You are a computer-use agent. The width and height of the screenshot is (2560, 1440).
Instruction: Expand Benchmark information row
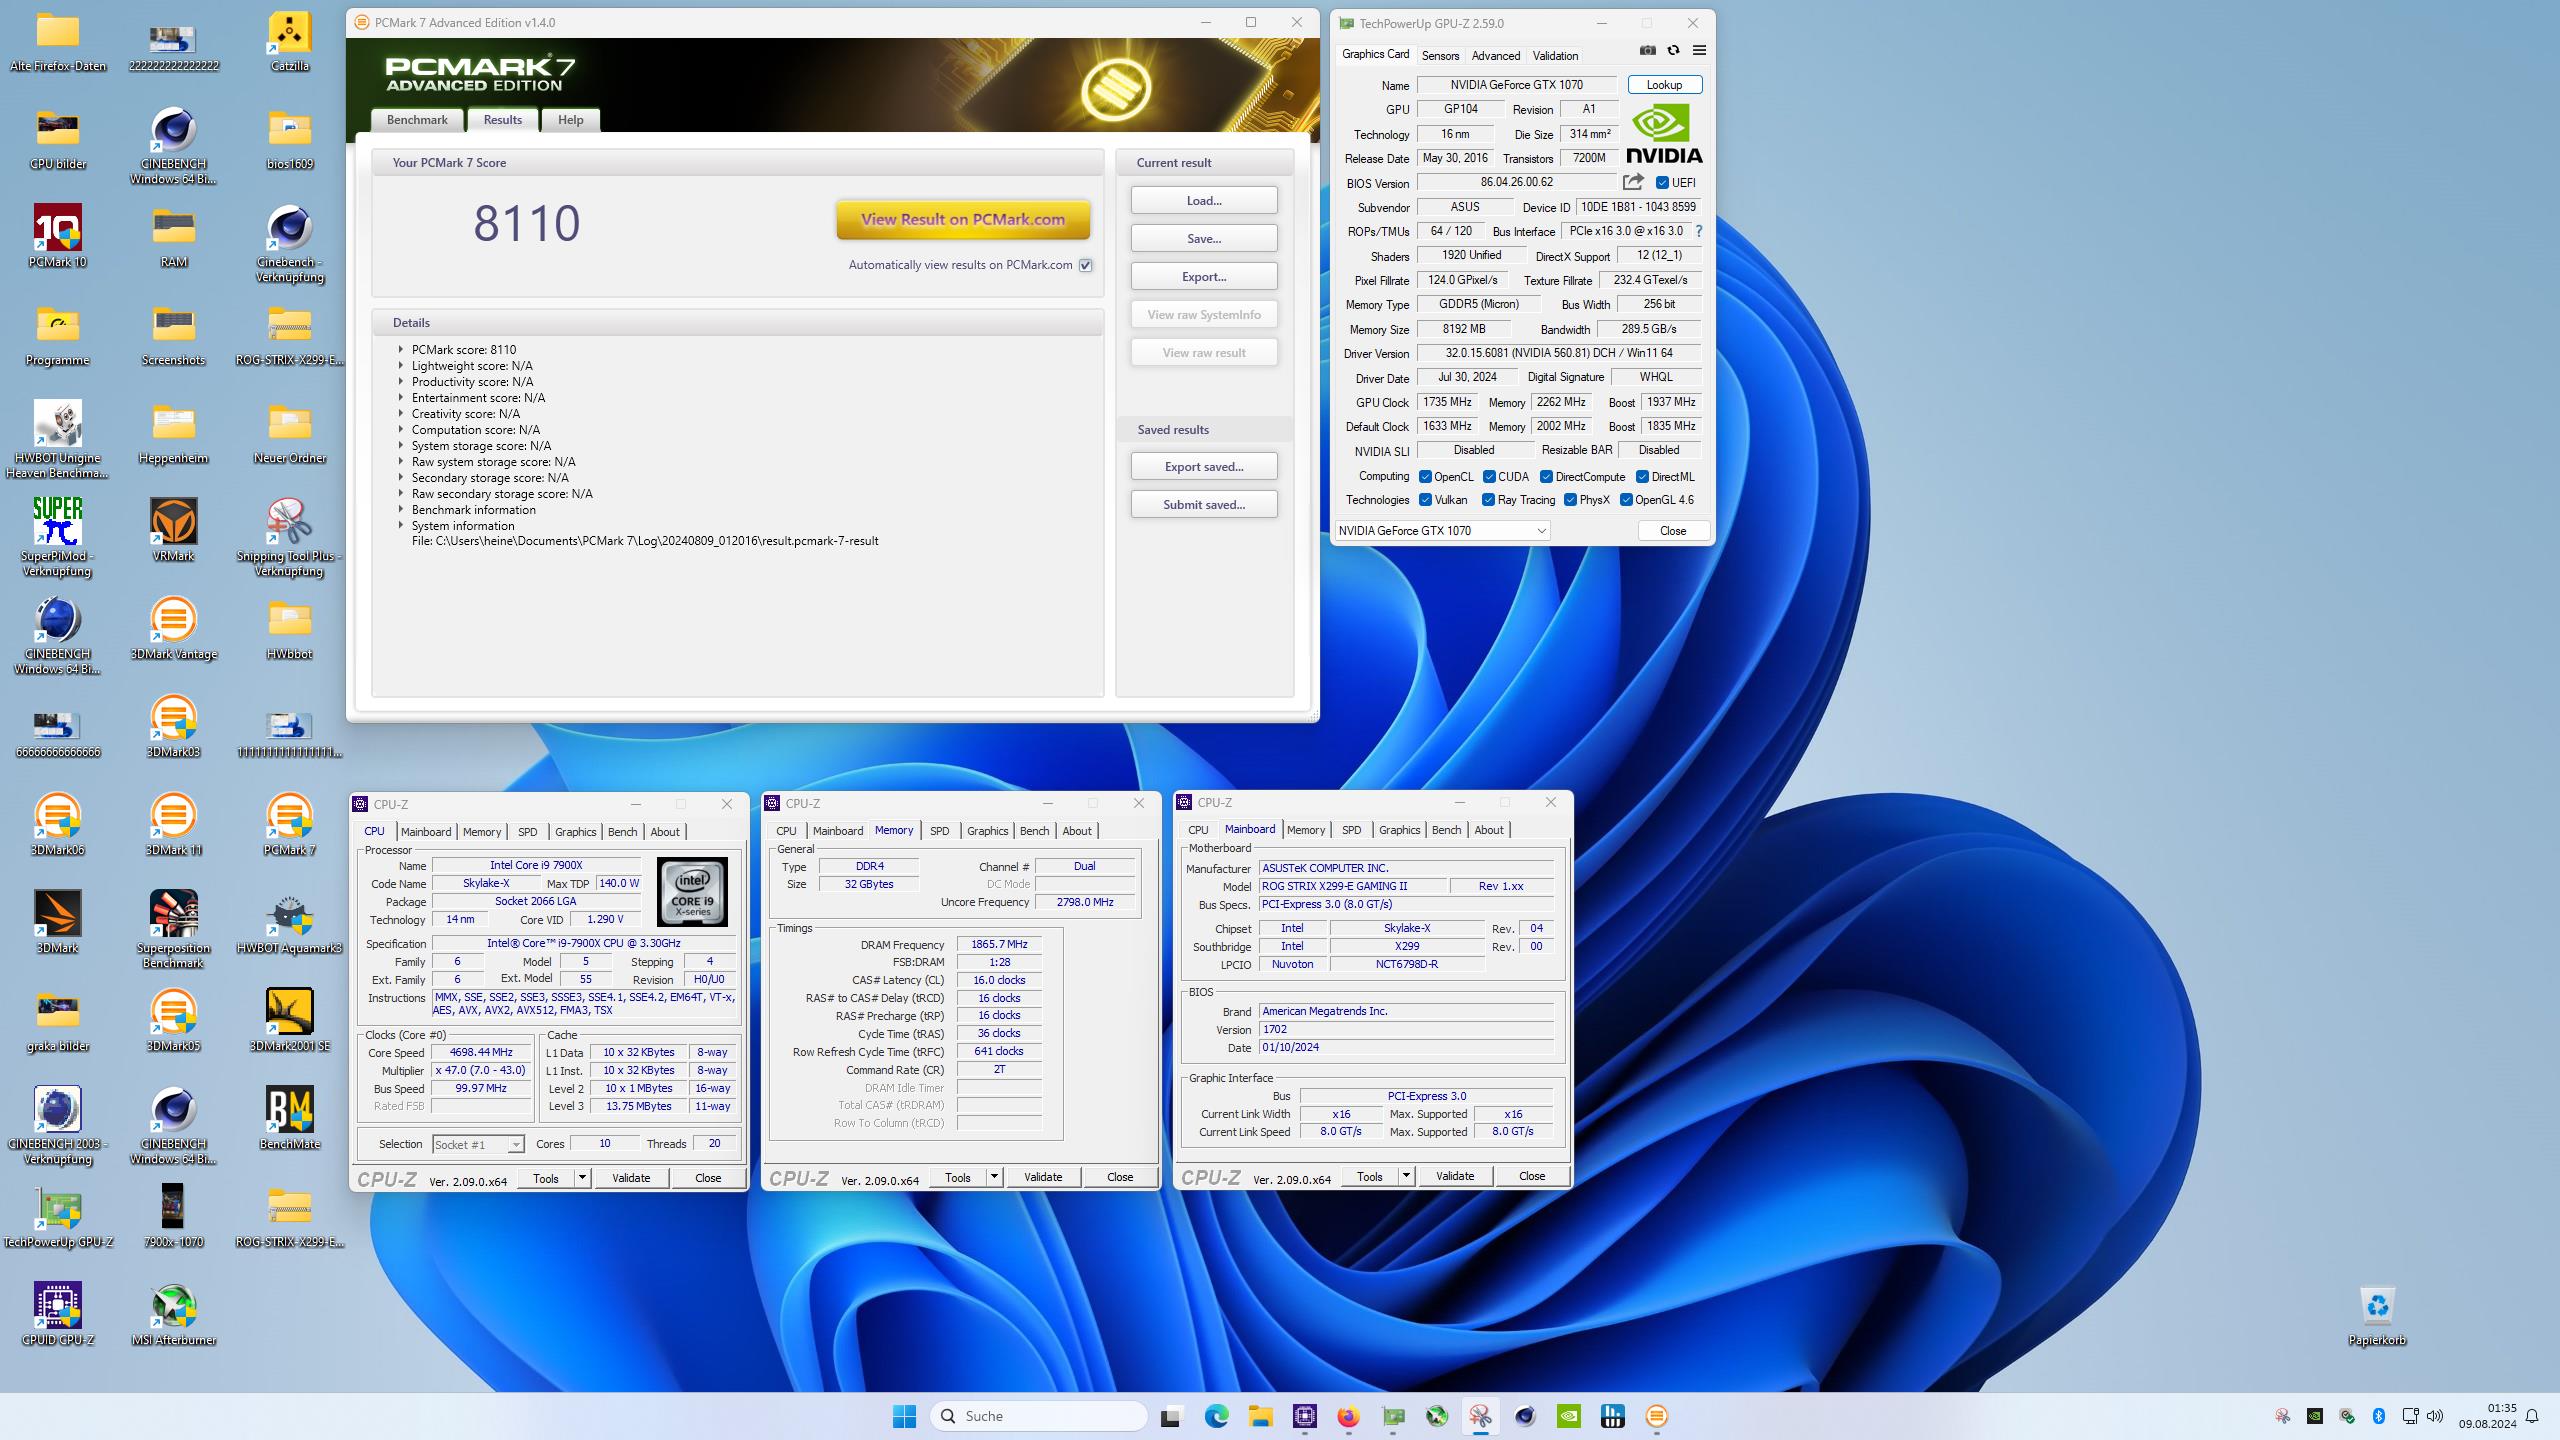coord(401,509)
